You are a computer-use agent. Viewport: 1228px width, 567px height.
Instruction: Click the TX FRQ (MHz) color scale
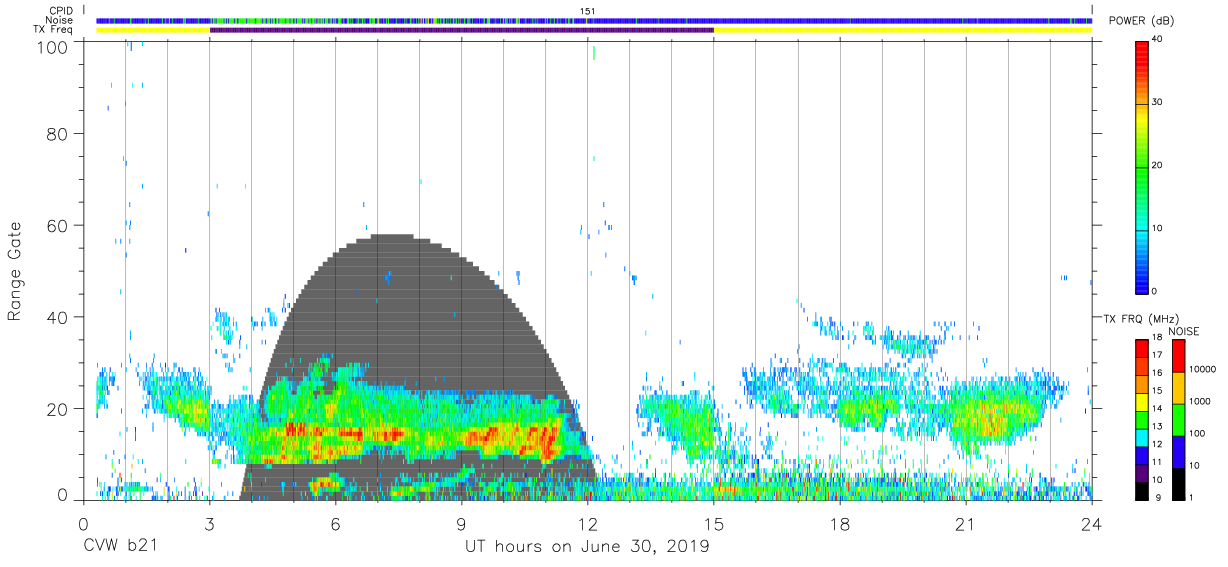coord(1142,420)
